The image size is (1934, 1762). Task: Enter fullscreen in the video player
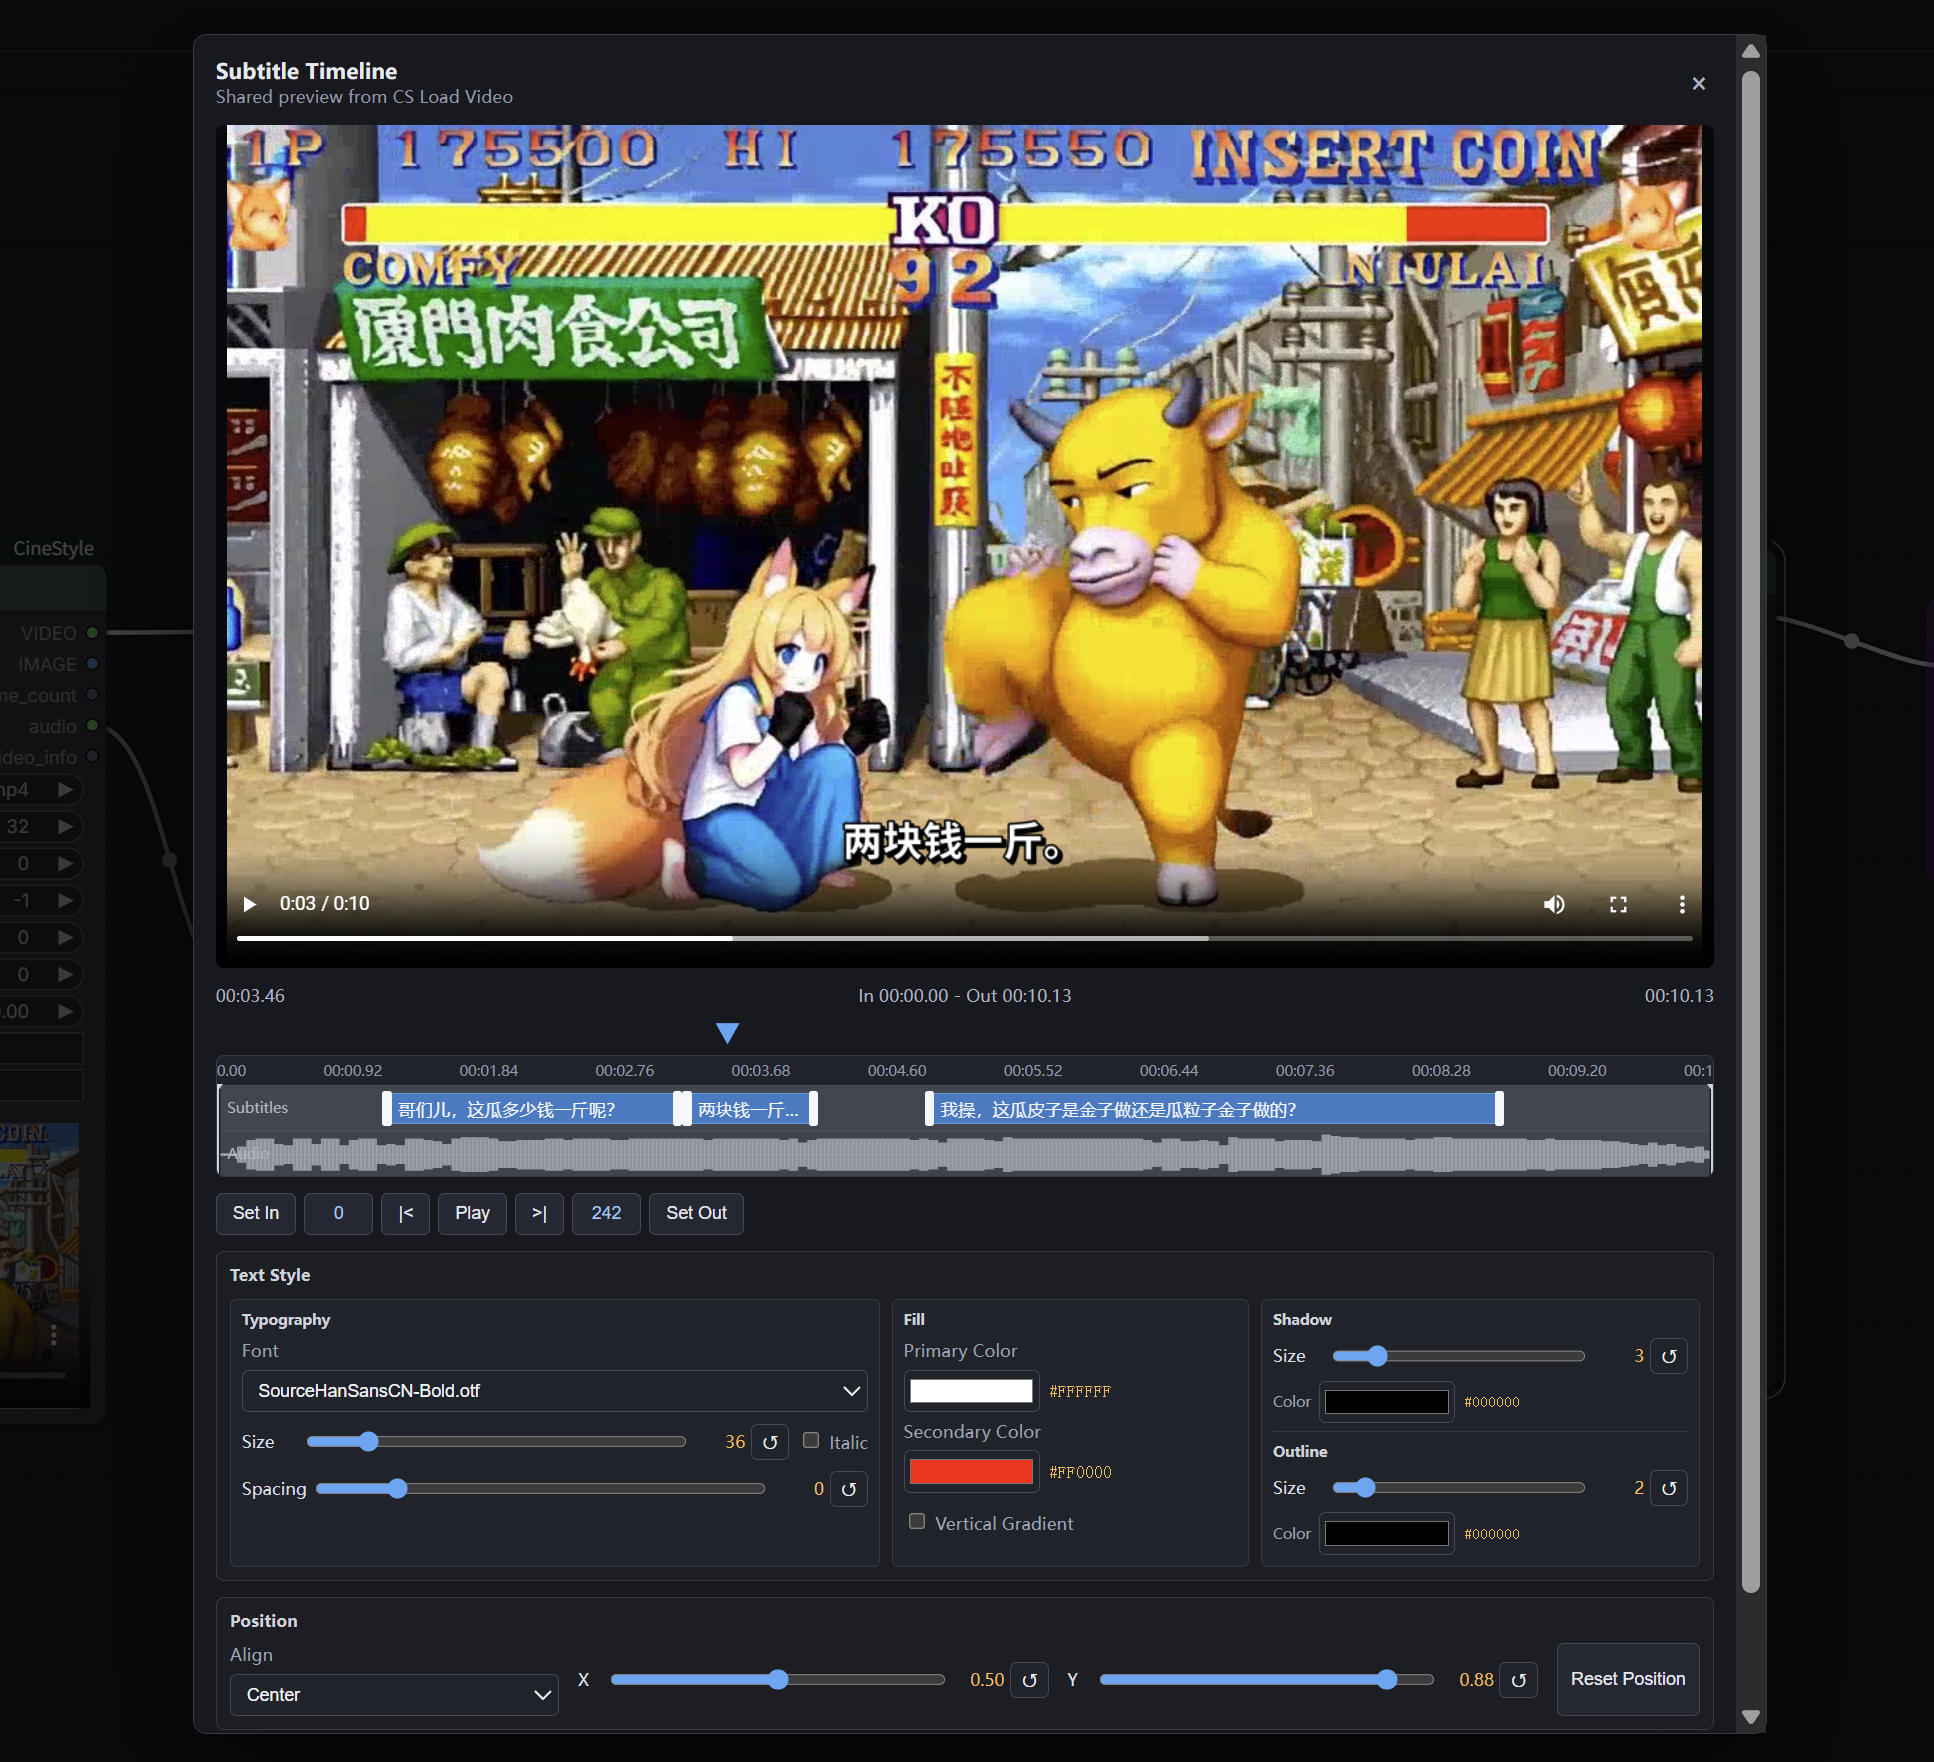(x=1618, y=904)
